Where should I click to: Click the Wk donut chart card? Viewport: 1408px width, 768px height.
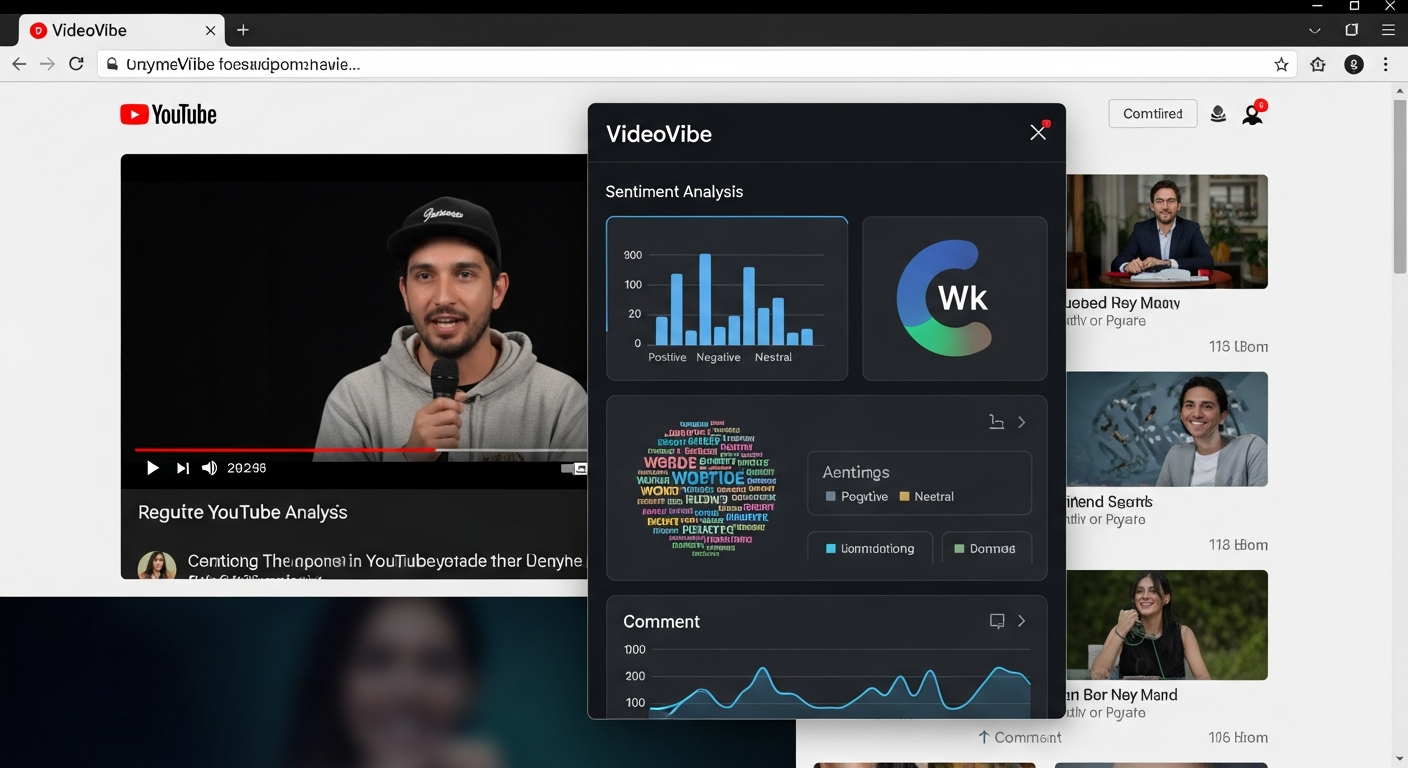[955, 298]
